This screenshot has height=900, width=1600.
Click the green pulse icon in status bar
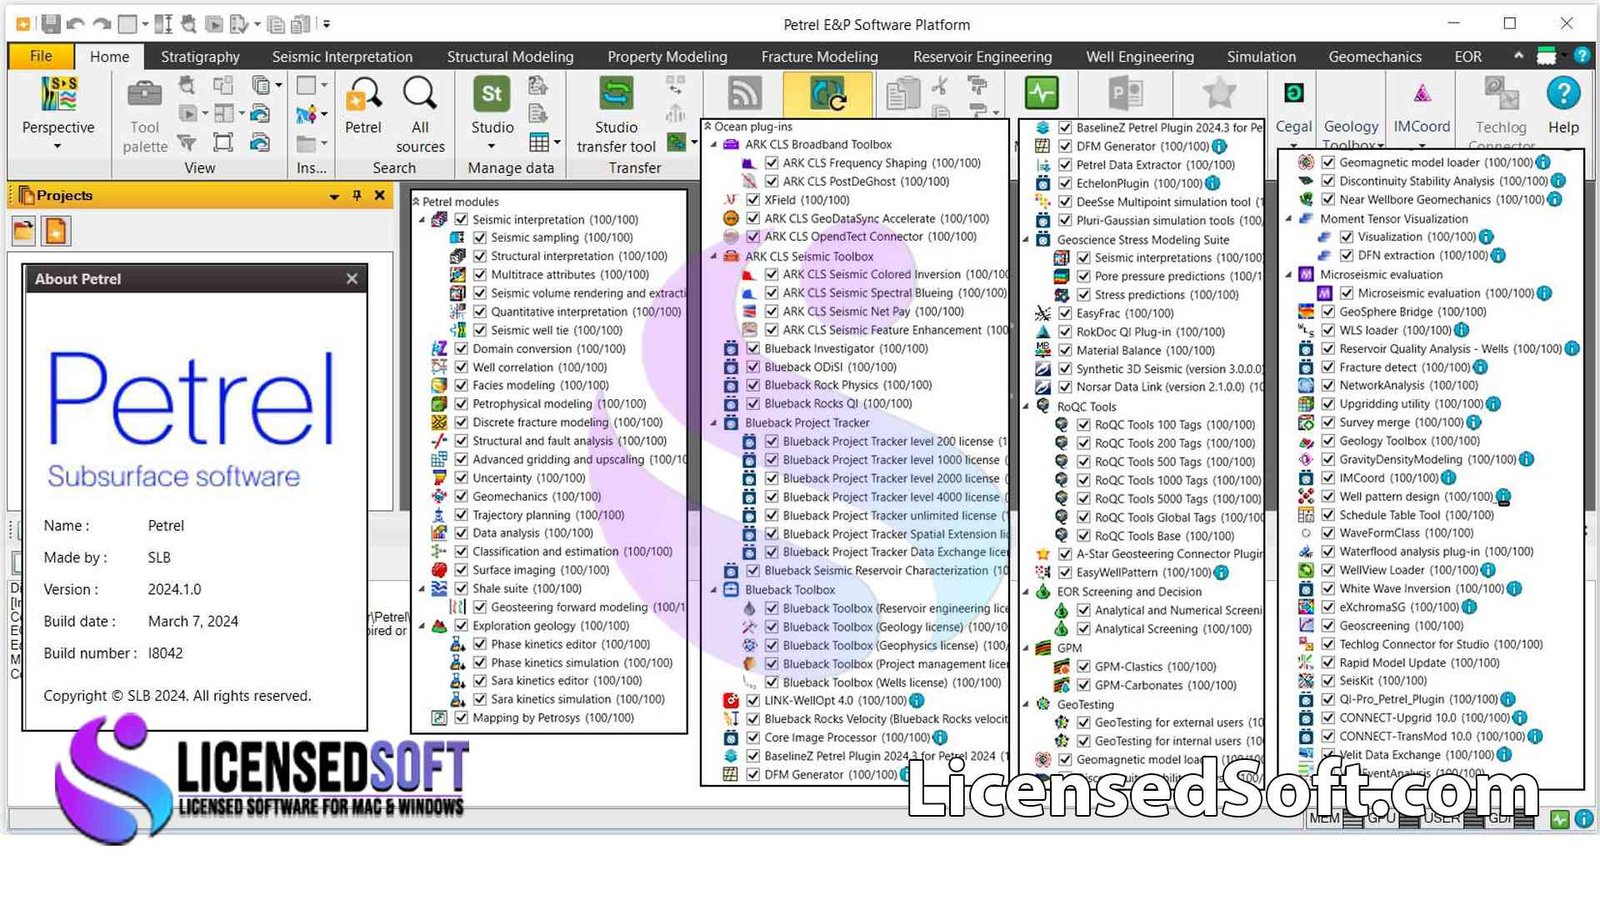click(1560, 819)
